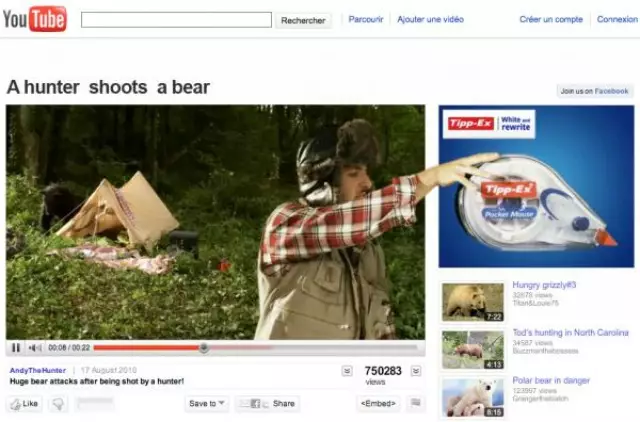Pause the video playback

pos(16,348)
